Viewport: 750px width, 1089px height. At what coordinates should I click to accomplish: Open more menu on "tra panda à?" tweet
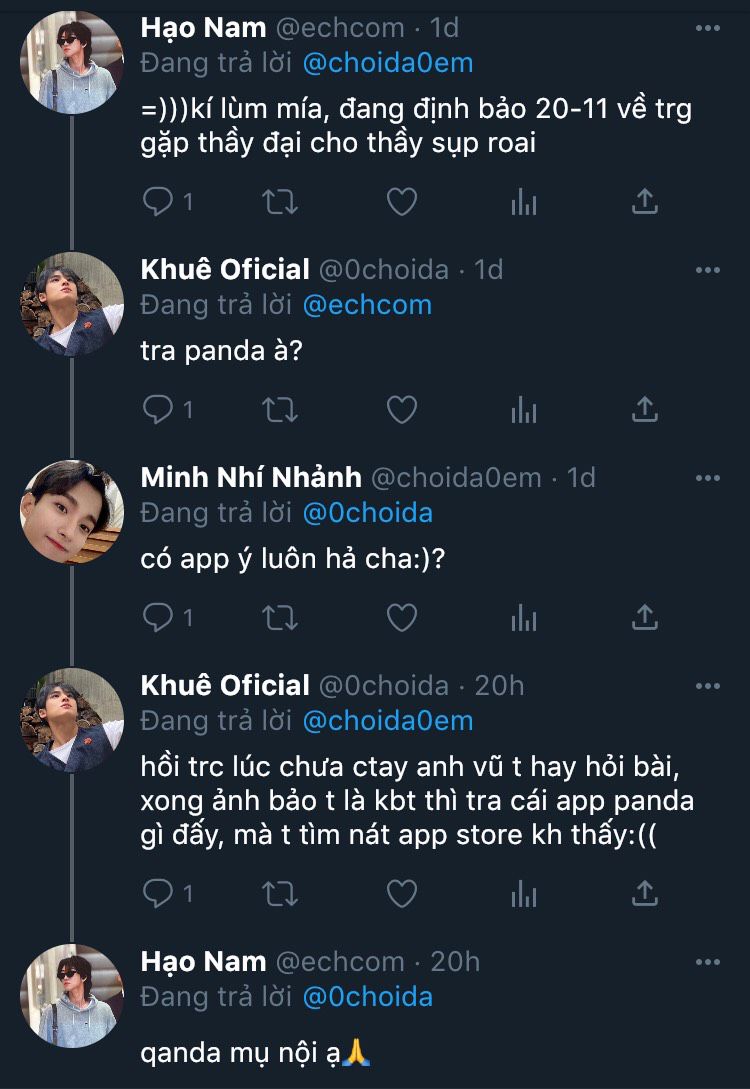[x=707, y=270]
